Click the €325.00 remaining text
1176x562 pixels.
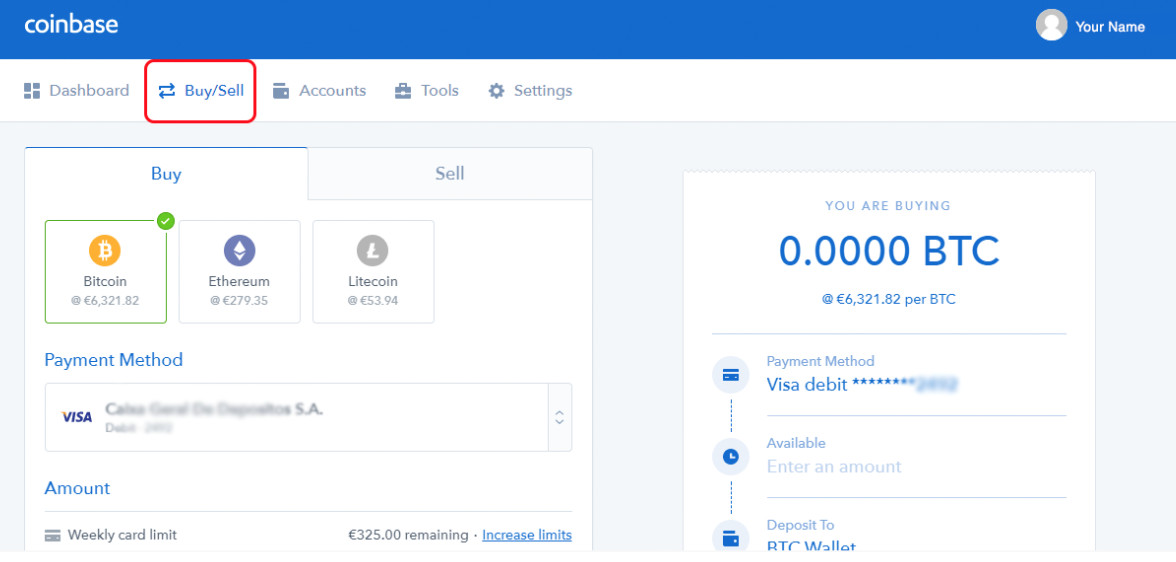pyautogui.click(x=408, y=535)
